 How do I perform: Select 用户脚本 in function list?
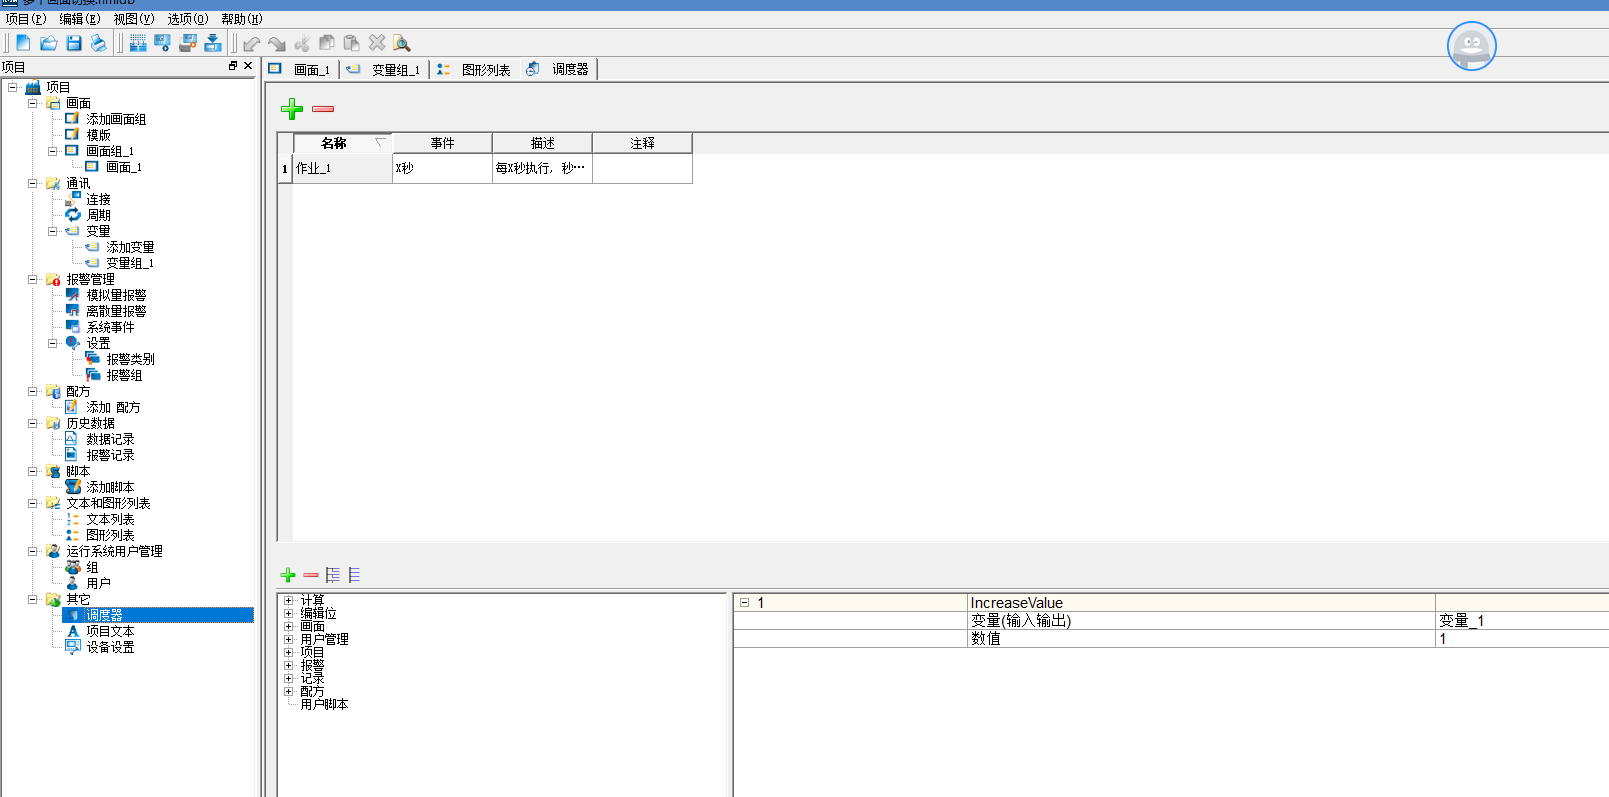pyautogui.click(x=324, y=704)
